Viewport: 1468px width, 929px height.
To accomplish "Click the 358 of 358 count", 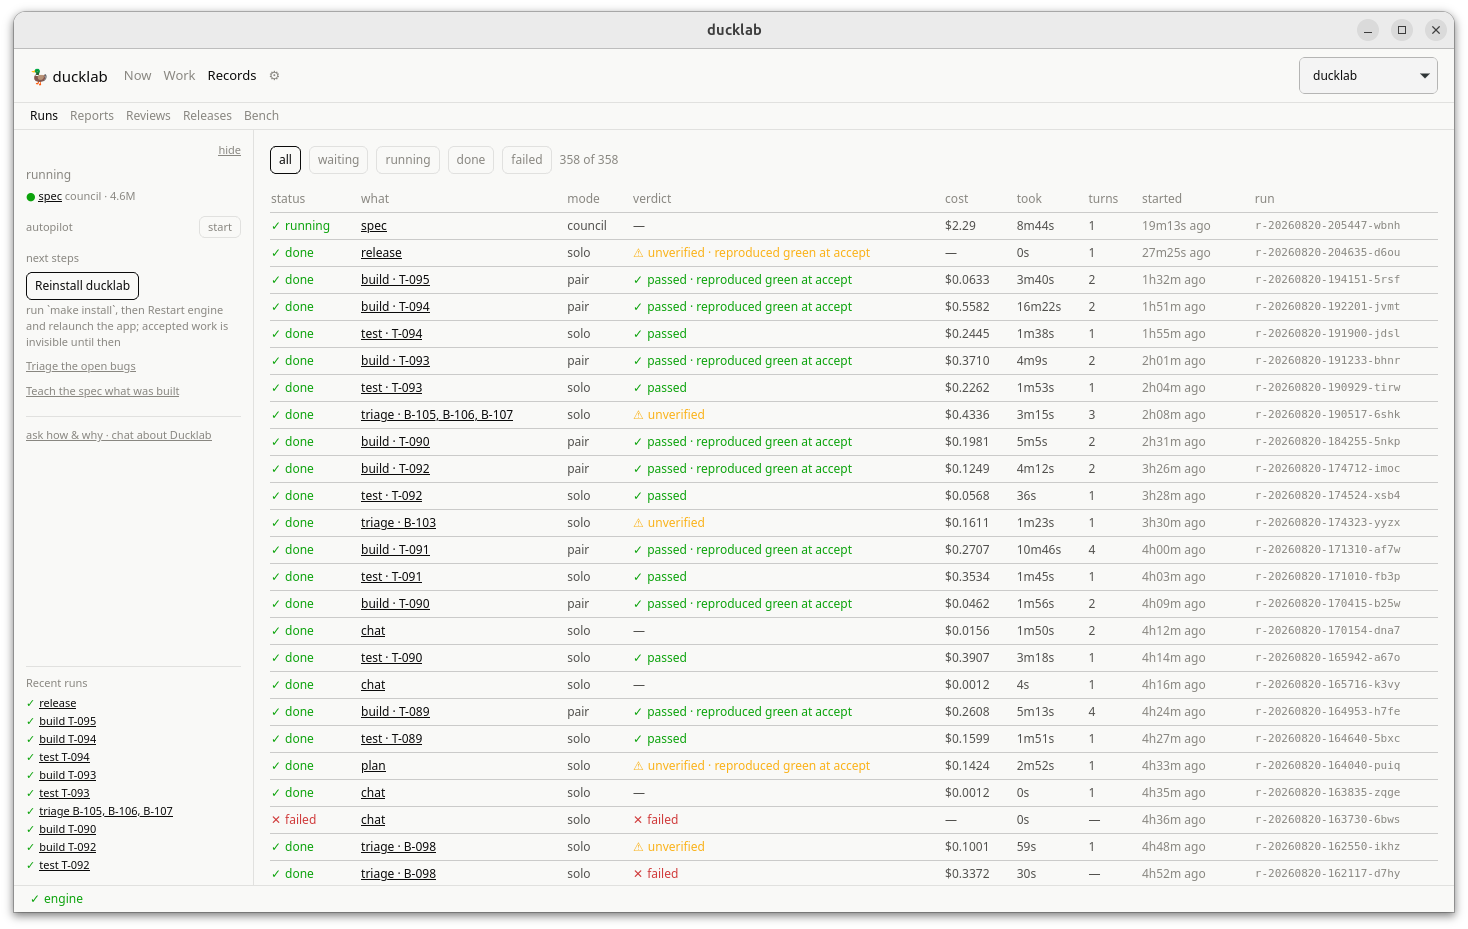I will tap(589, 160).
